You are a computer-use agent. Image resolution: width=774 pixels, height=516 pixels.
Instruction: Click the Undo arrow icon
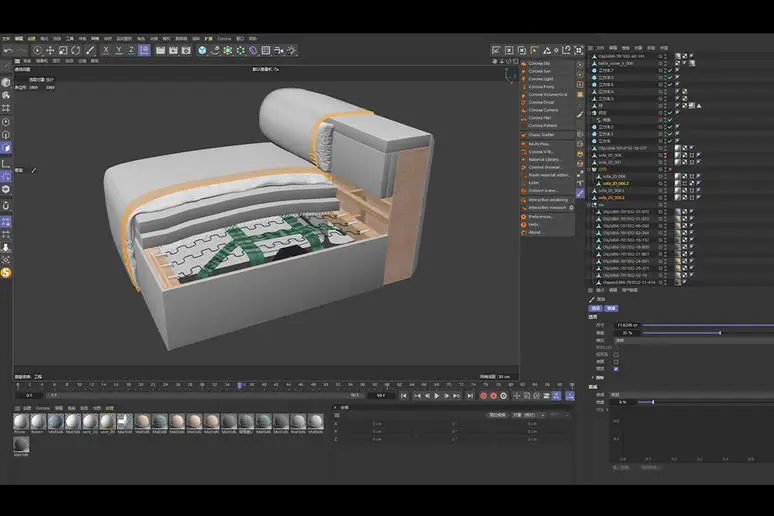point(8,50)
